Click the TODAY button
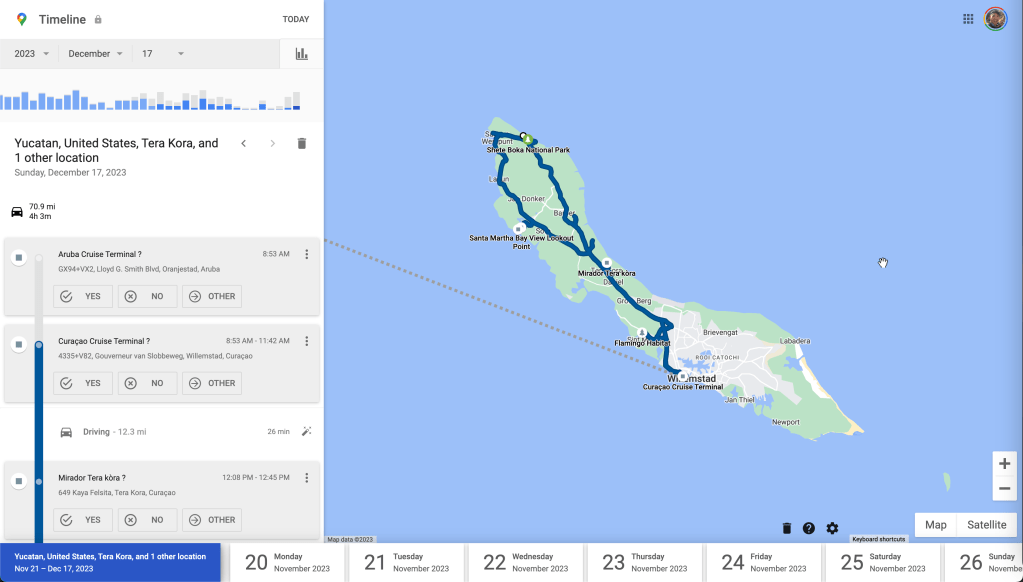Screen dimensions: 1023x582 click(295, 19)
